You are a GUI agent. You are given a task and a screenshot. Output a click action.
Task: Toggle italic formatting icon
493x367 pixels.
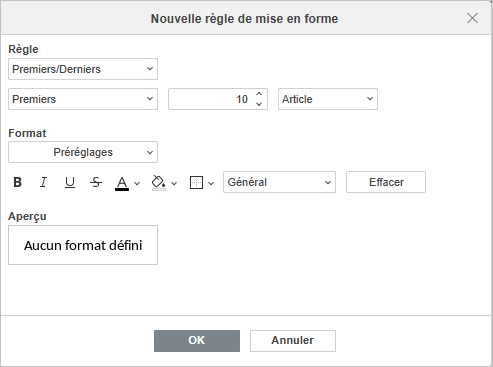point(43,182)
